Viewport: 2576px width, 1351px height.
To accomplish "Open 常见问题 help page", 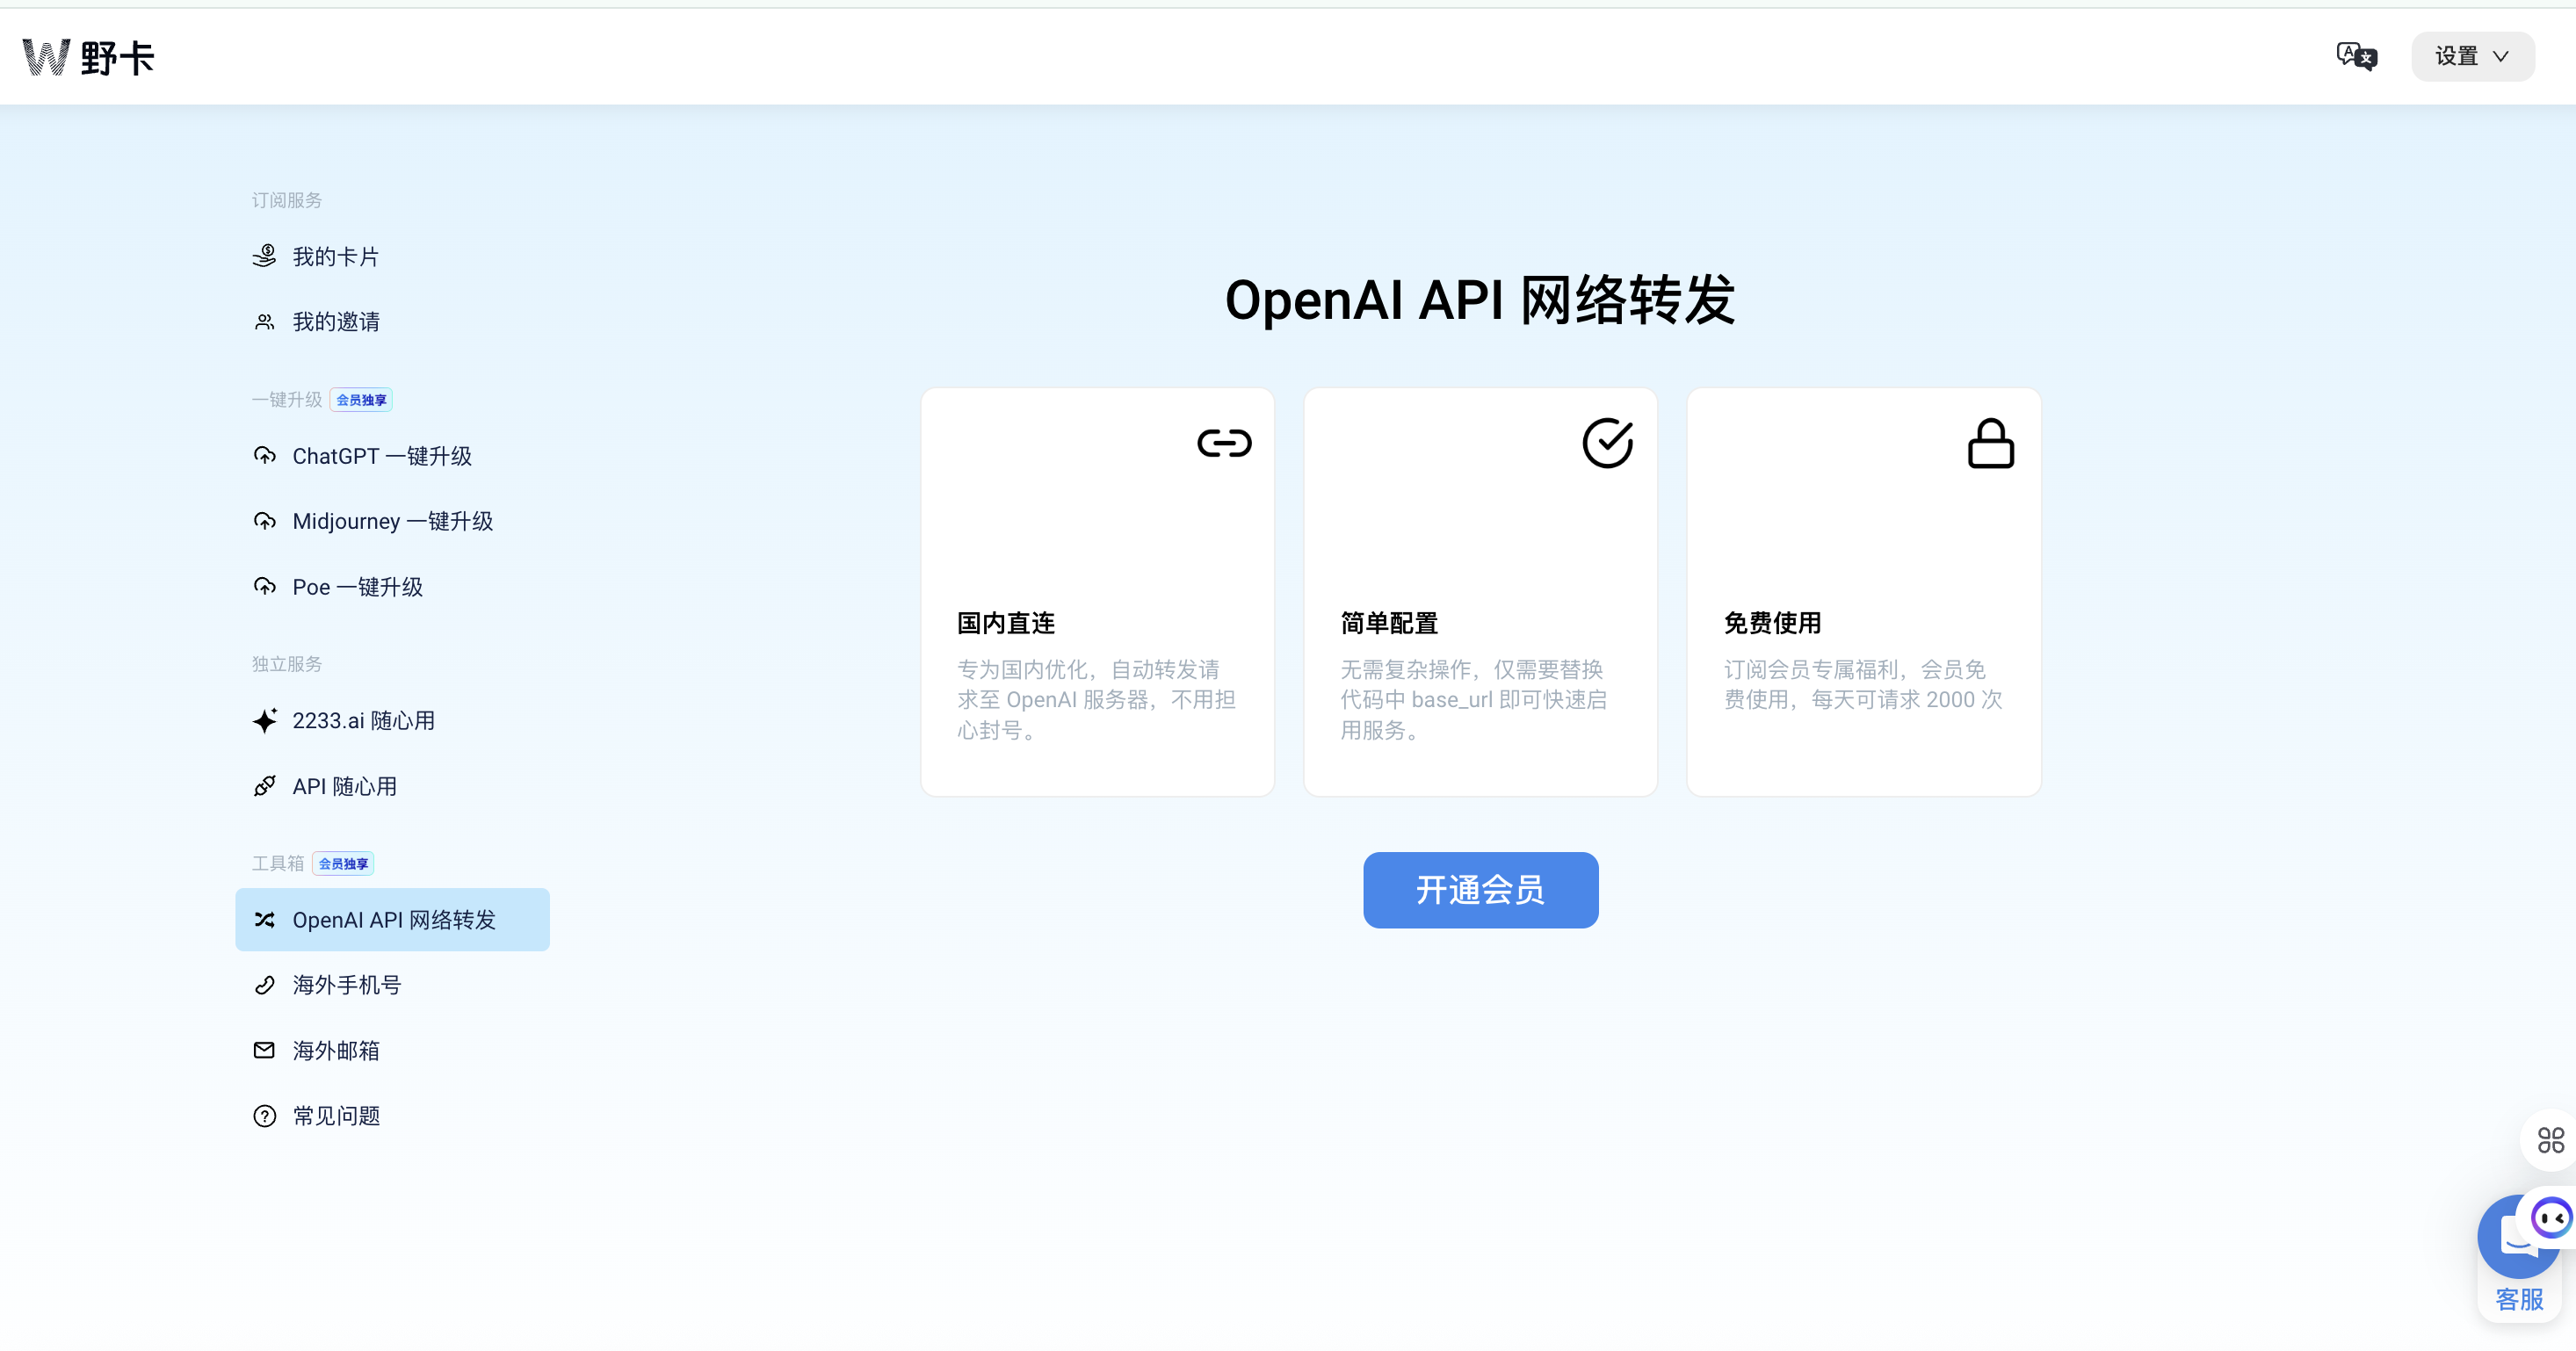I will pos(335,1116).
